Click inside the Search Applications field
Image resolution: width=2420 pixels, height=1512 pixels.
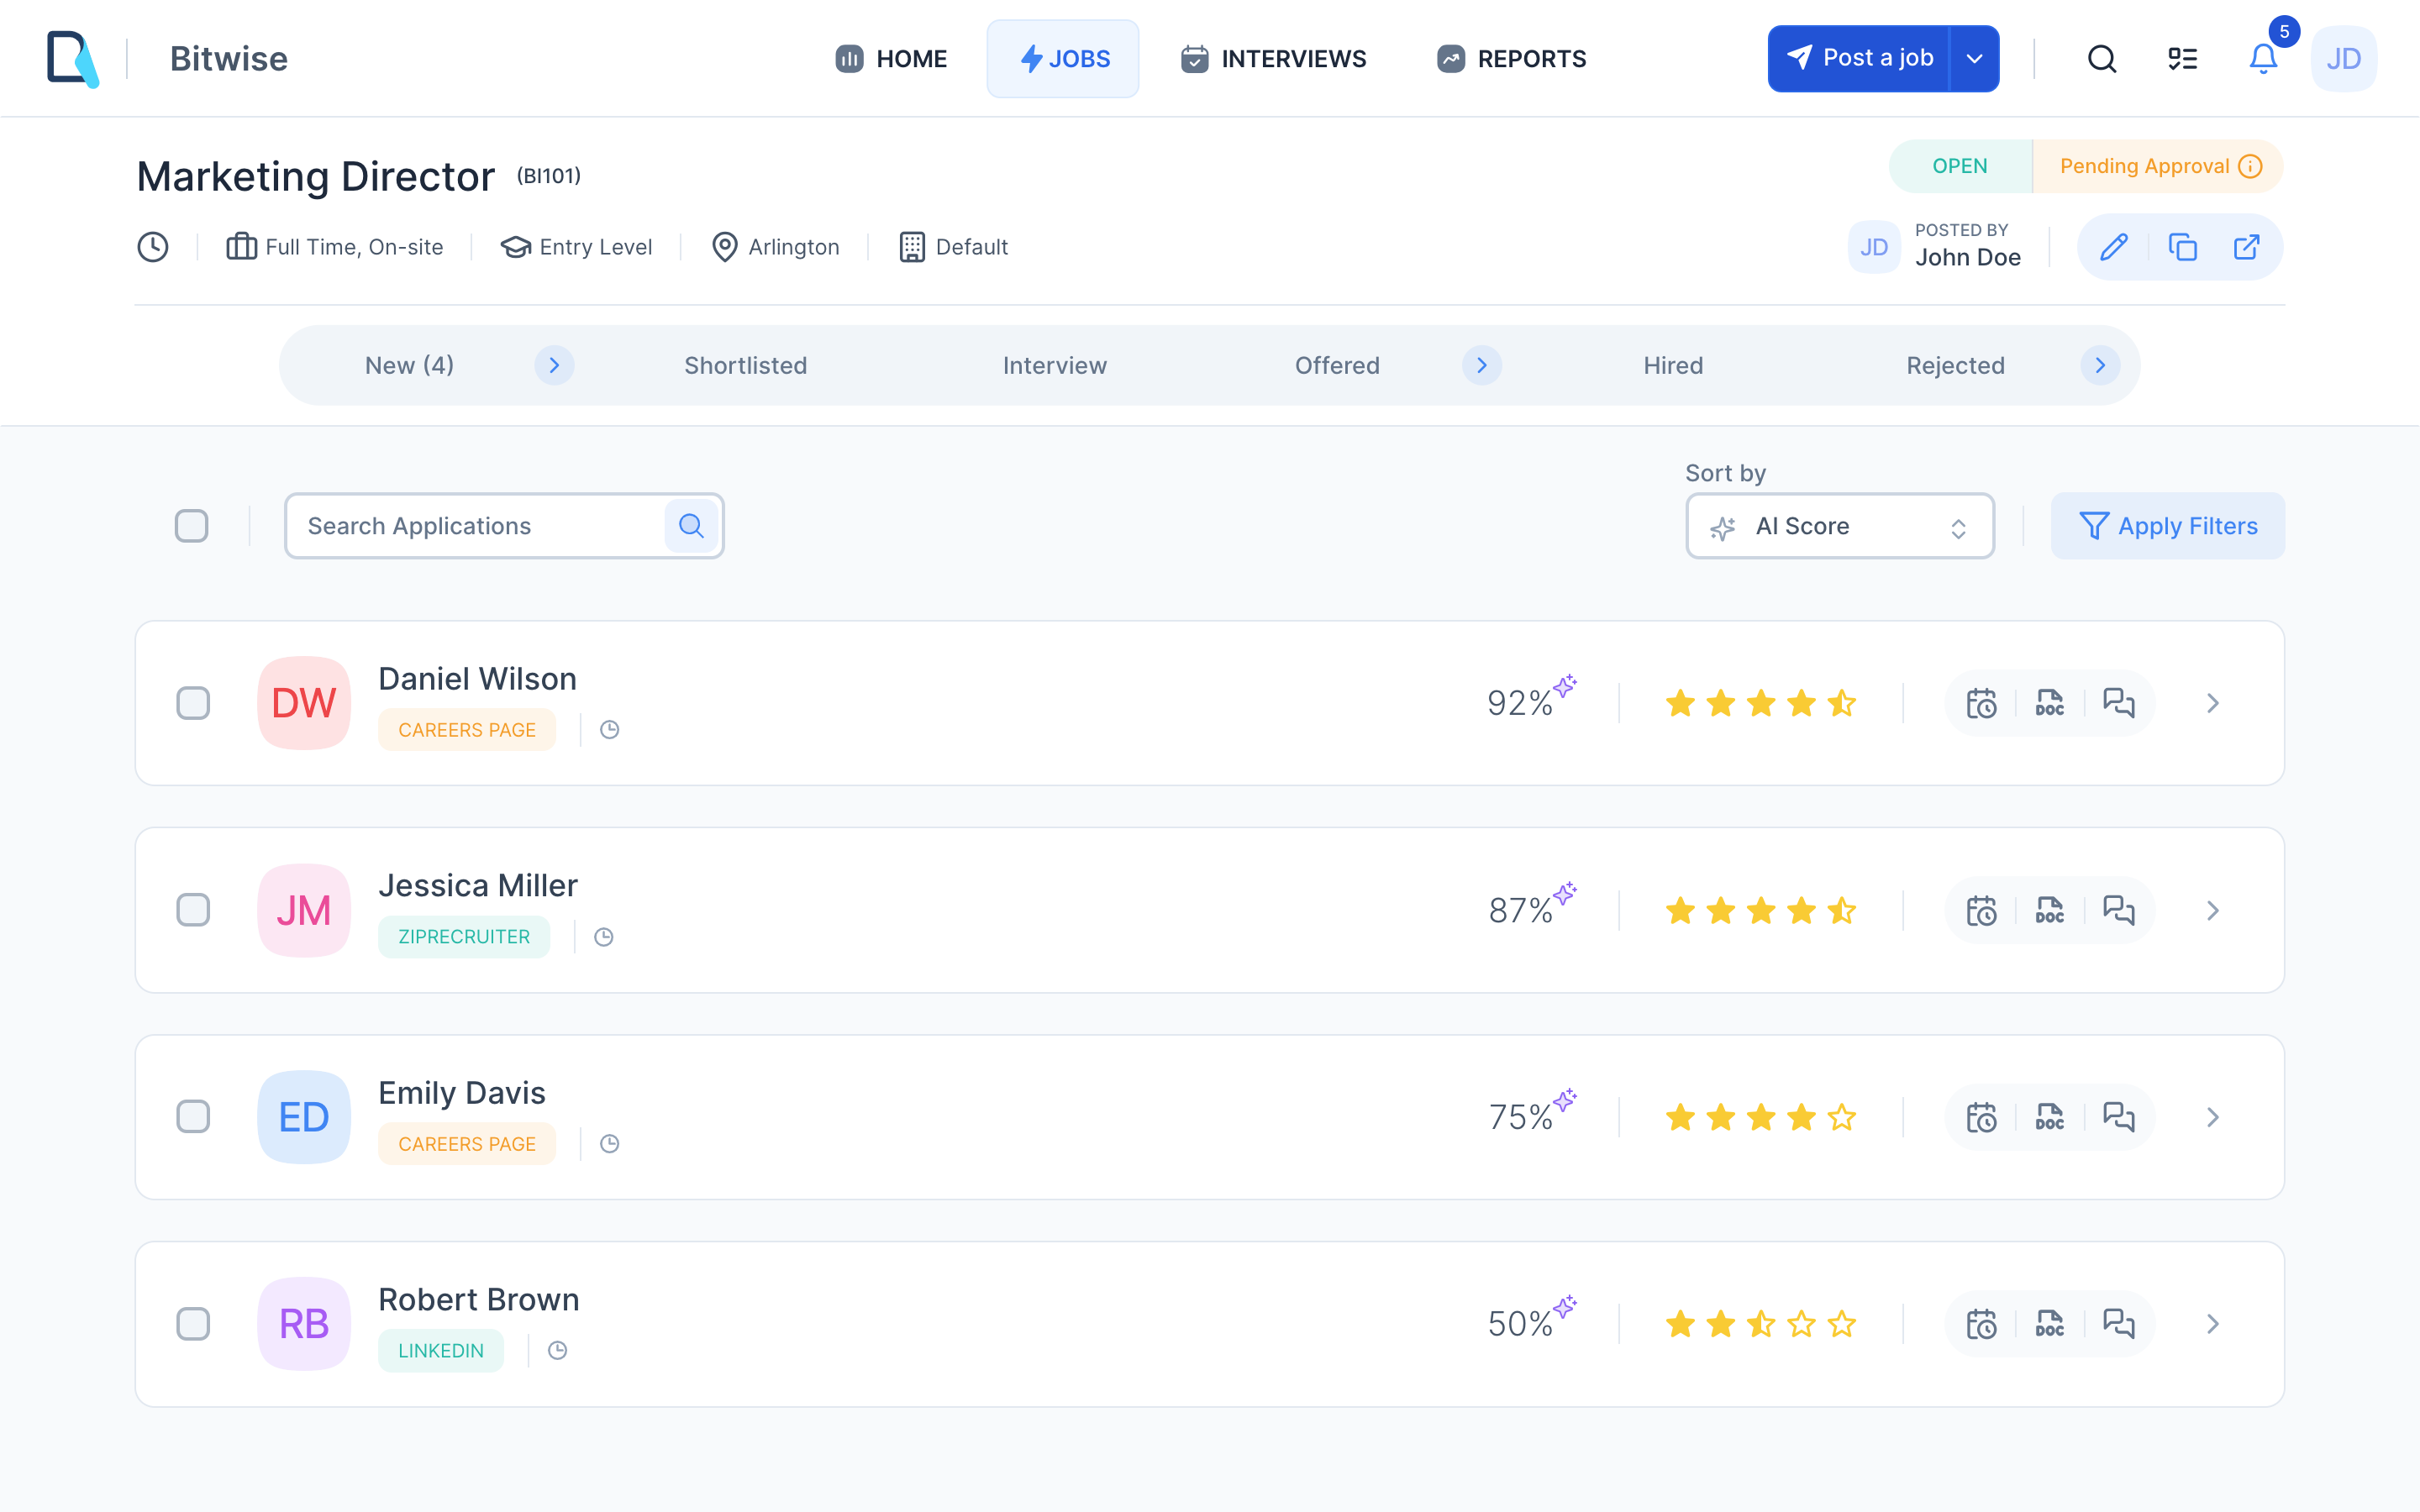pos(470,525)
